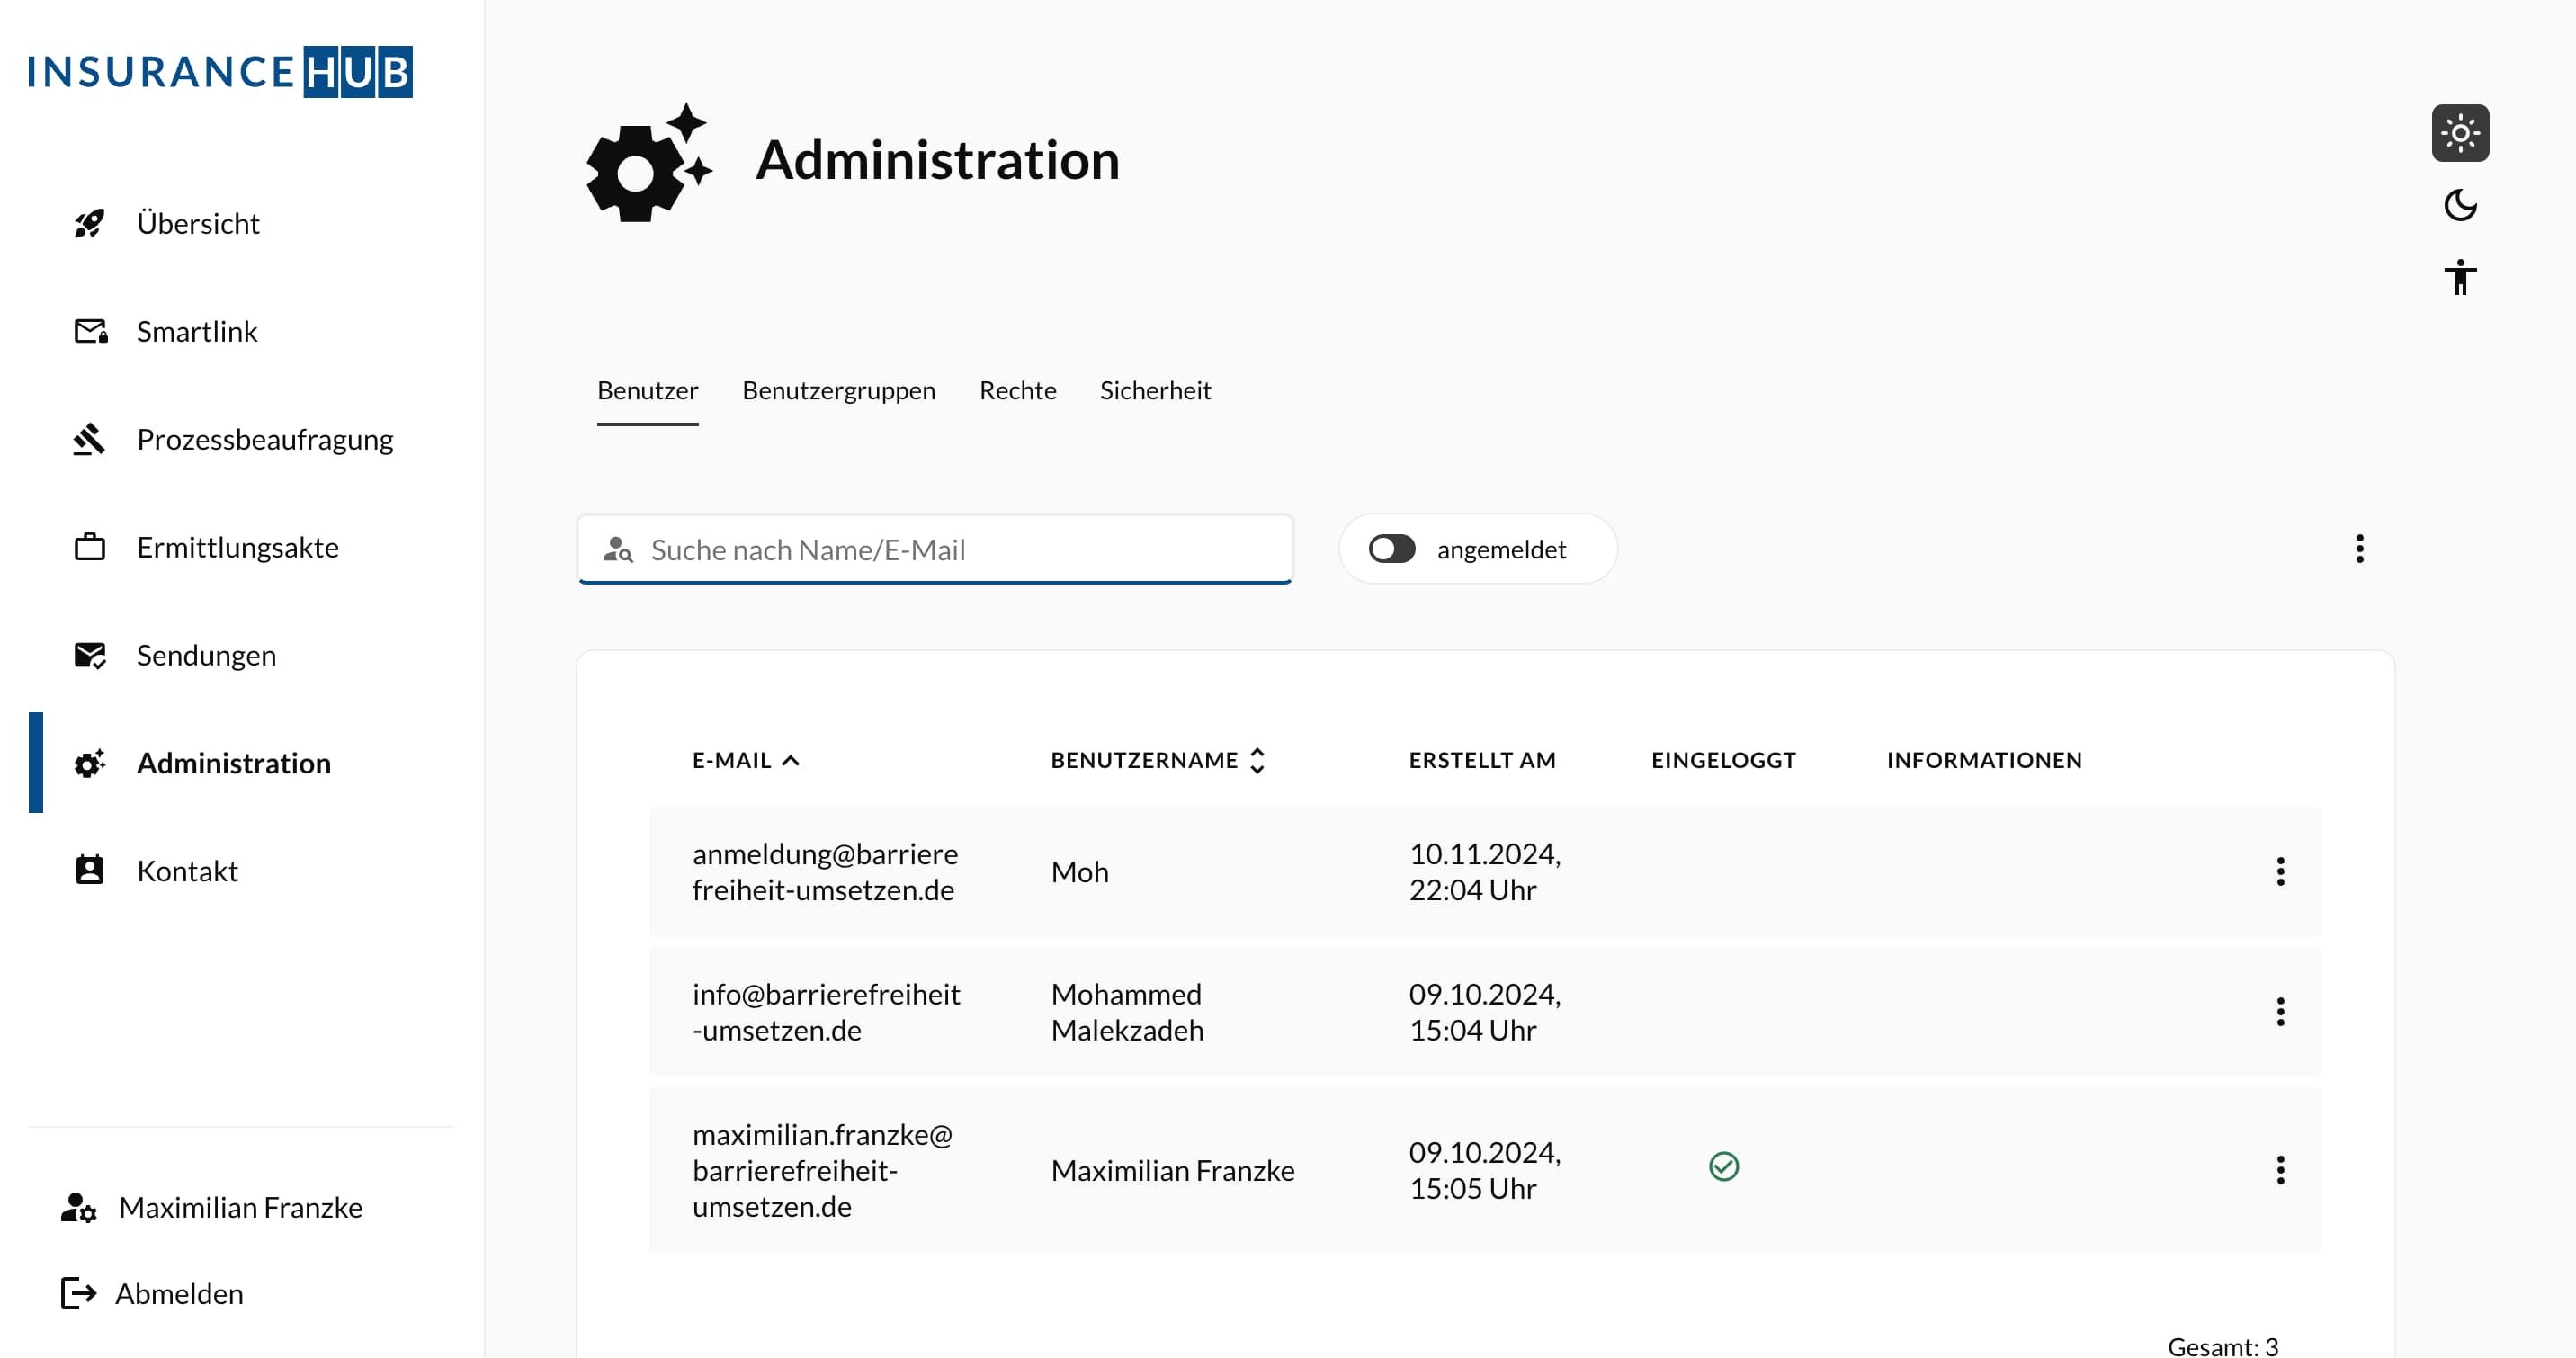Toggle the angemeldet switch
Screen dimensions: 2576x1358
point(1392,549)
